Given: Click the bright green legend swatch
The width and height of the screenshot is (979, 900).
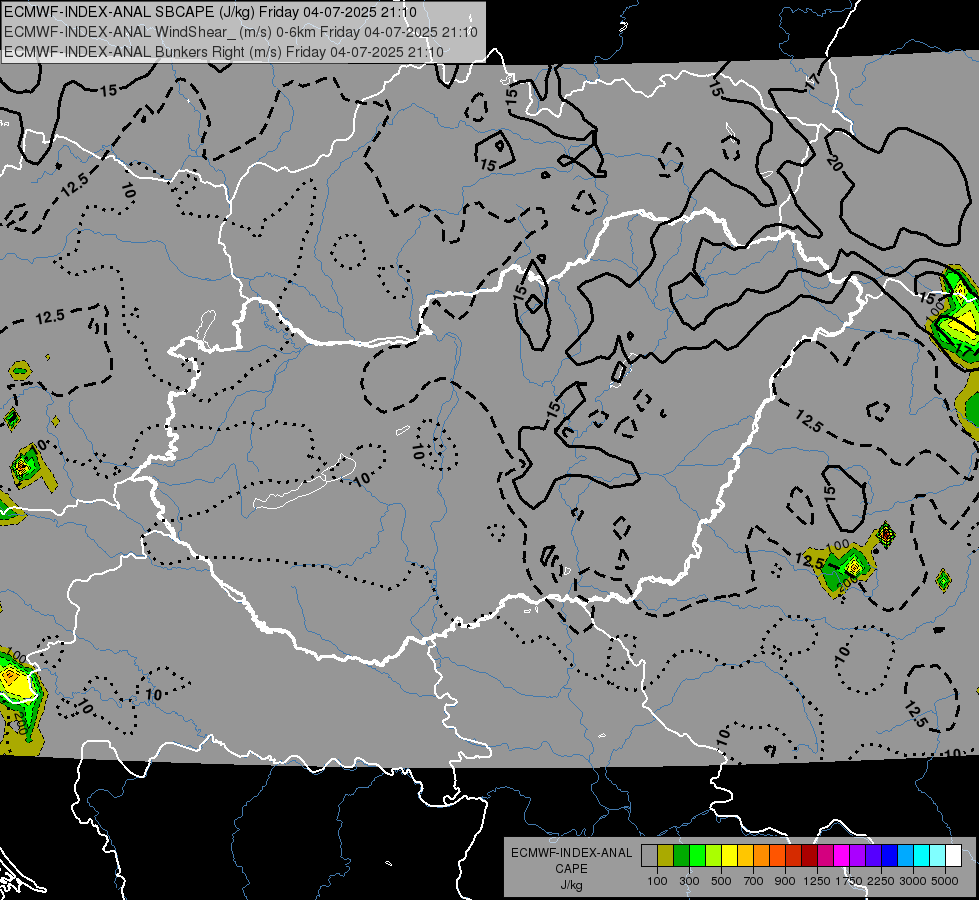Looking at the screenshot, I should pyautogui.click(x=697, y=856).
